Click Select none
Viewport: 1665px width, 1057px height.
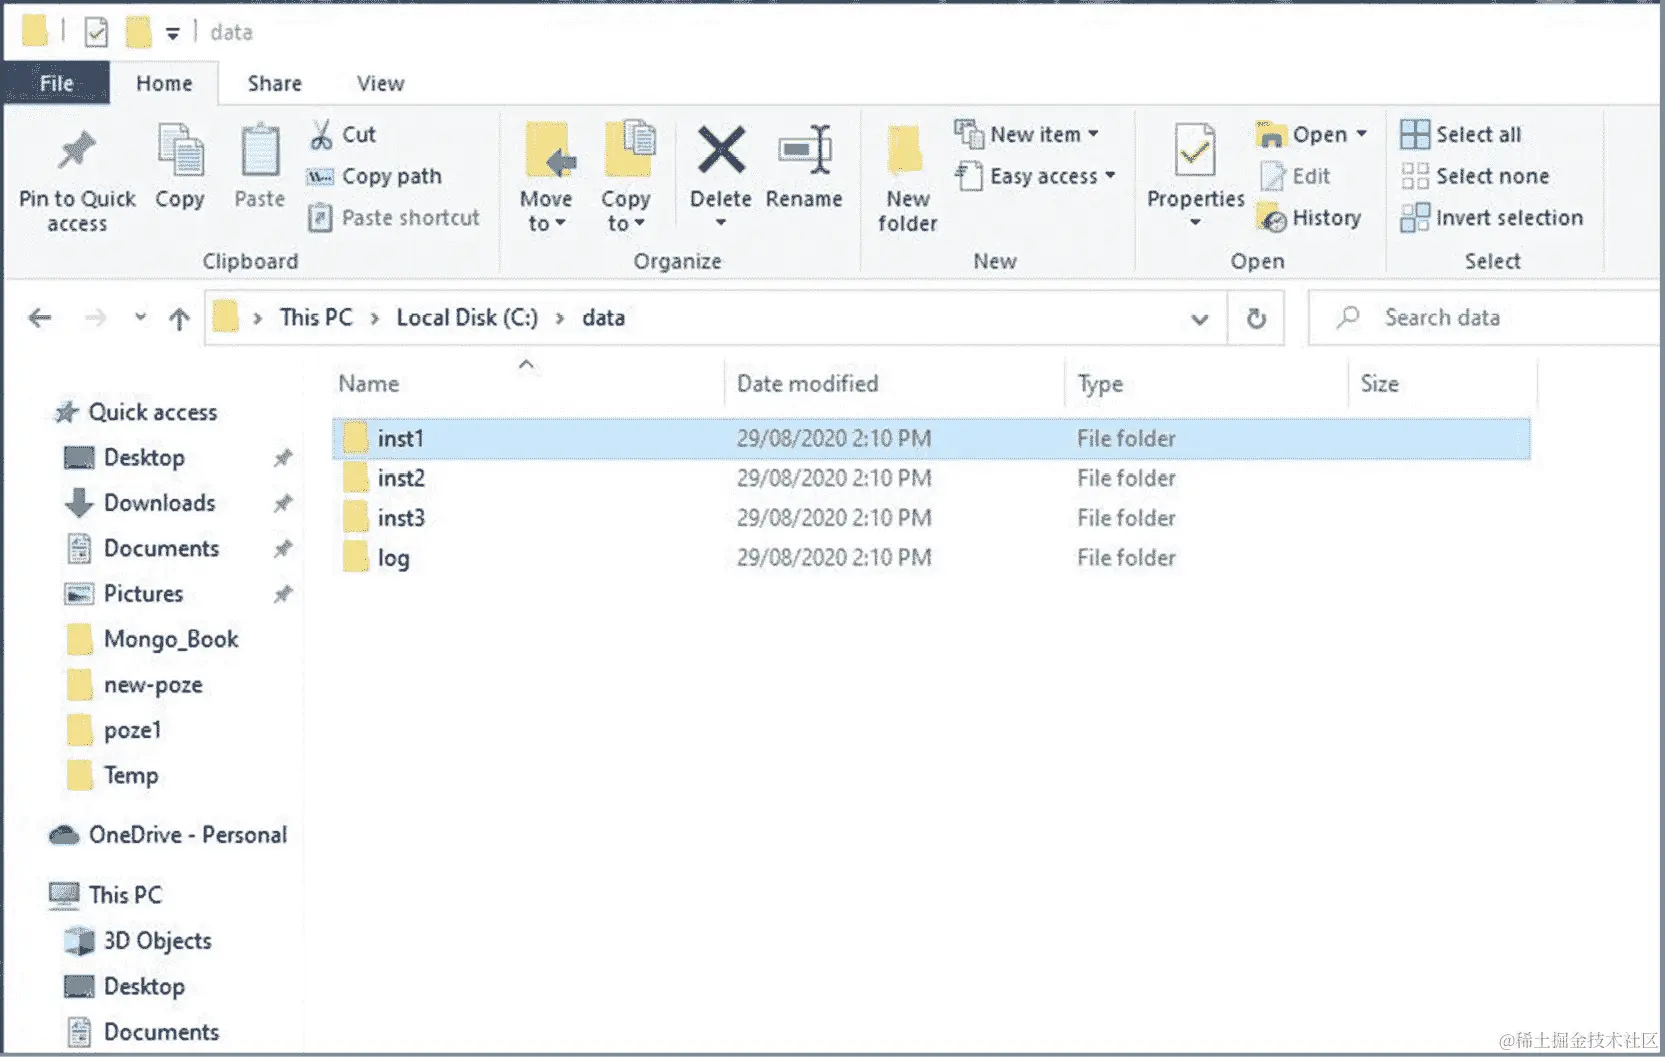[1475, 176]
